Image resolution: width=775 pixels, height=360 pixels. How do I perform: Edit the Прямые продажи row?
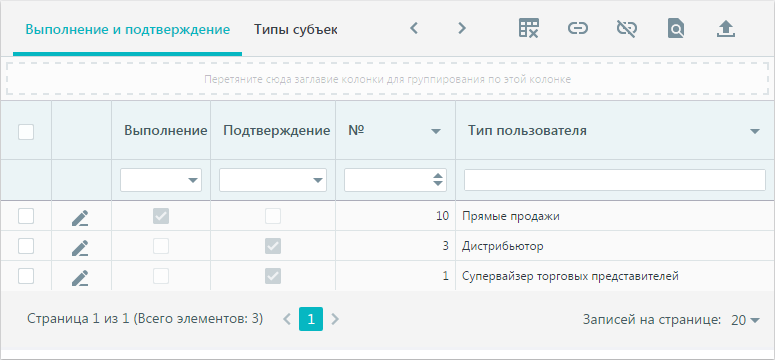coord(80,218)
